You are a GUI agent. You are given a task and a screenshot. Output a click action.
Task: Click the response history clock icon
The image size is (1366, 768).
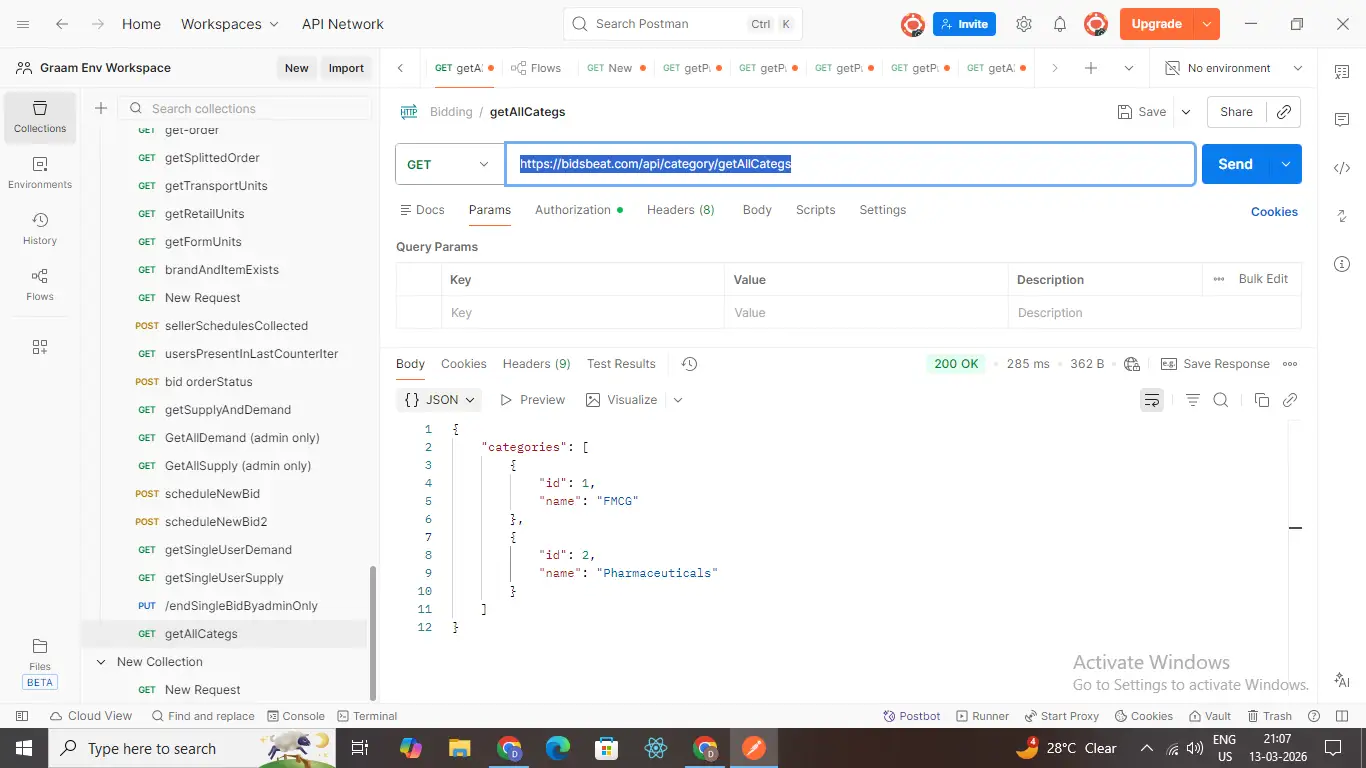pos(689,364)
